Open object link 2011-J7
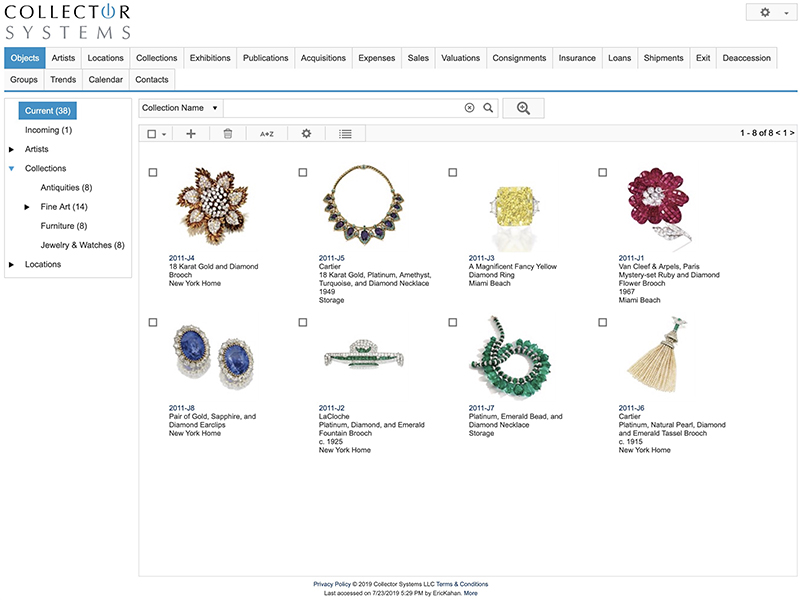The image size is (800, 600). [481, 408]
